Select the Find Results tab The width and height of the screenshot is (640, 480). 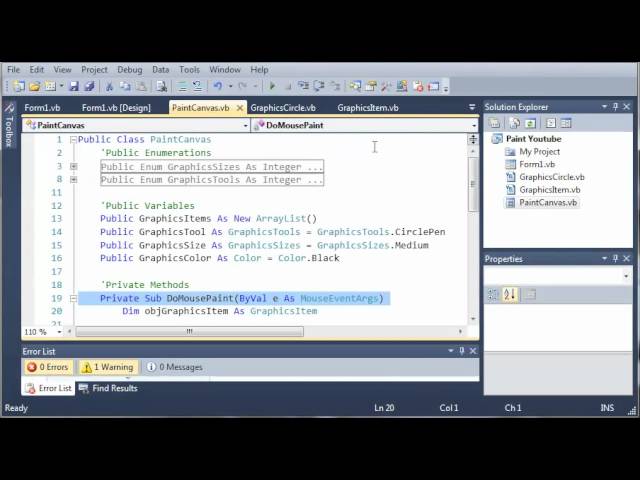[108, 388]
